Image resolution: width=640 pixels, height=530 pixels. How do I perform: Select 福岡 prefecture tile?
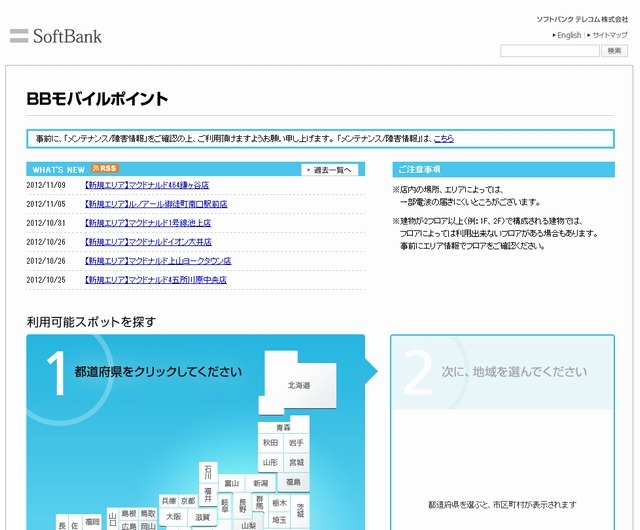[x=93, y=521]
